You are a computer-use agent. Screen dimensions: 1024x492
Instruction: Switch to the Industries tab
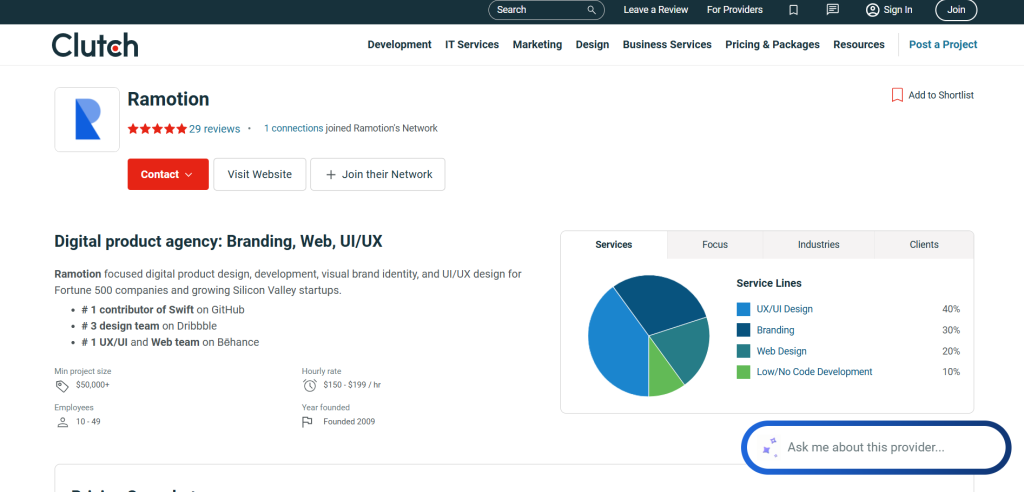tap(818, 245)
